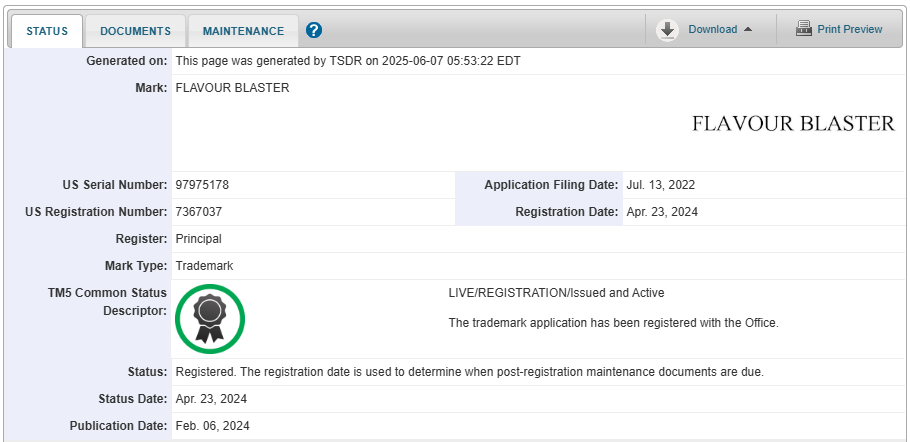Click the US Serial Number label
The image size is (910, 442).
point(115,185)
